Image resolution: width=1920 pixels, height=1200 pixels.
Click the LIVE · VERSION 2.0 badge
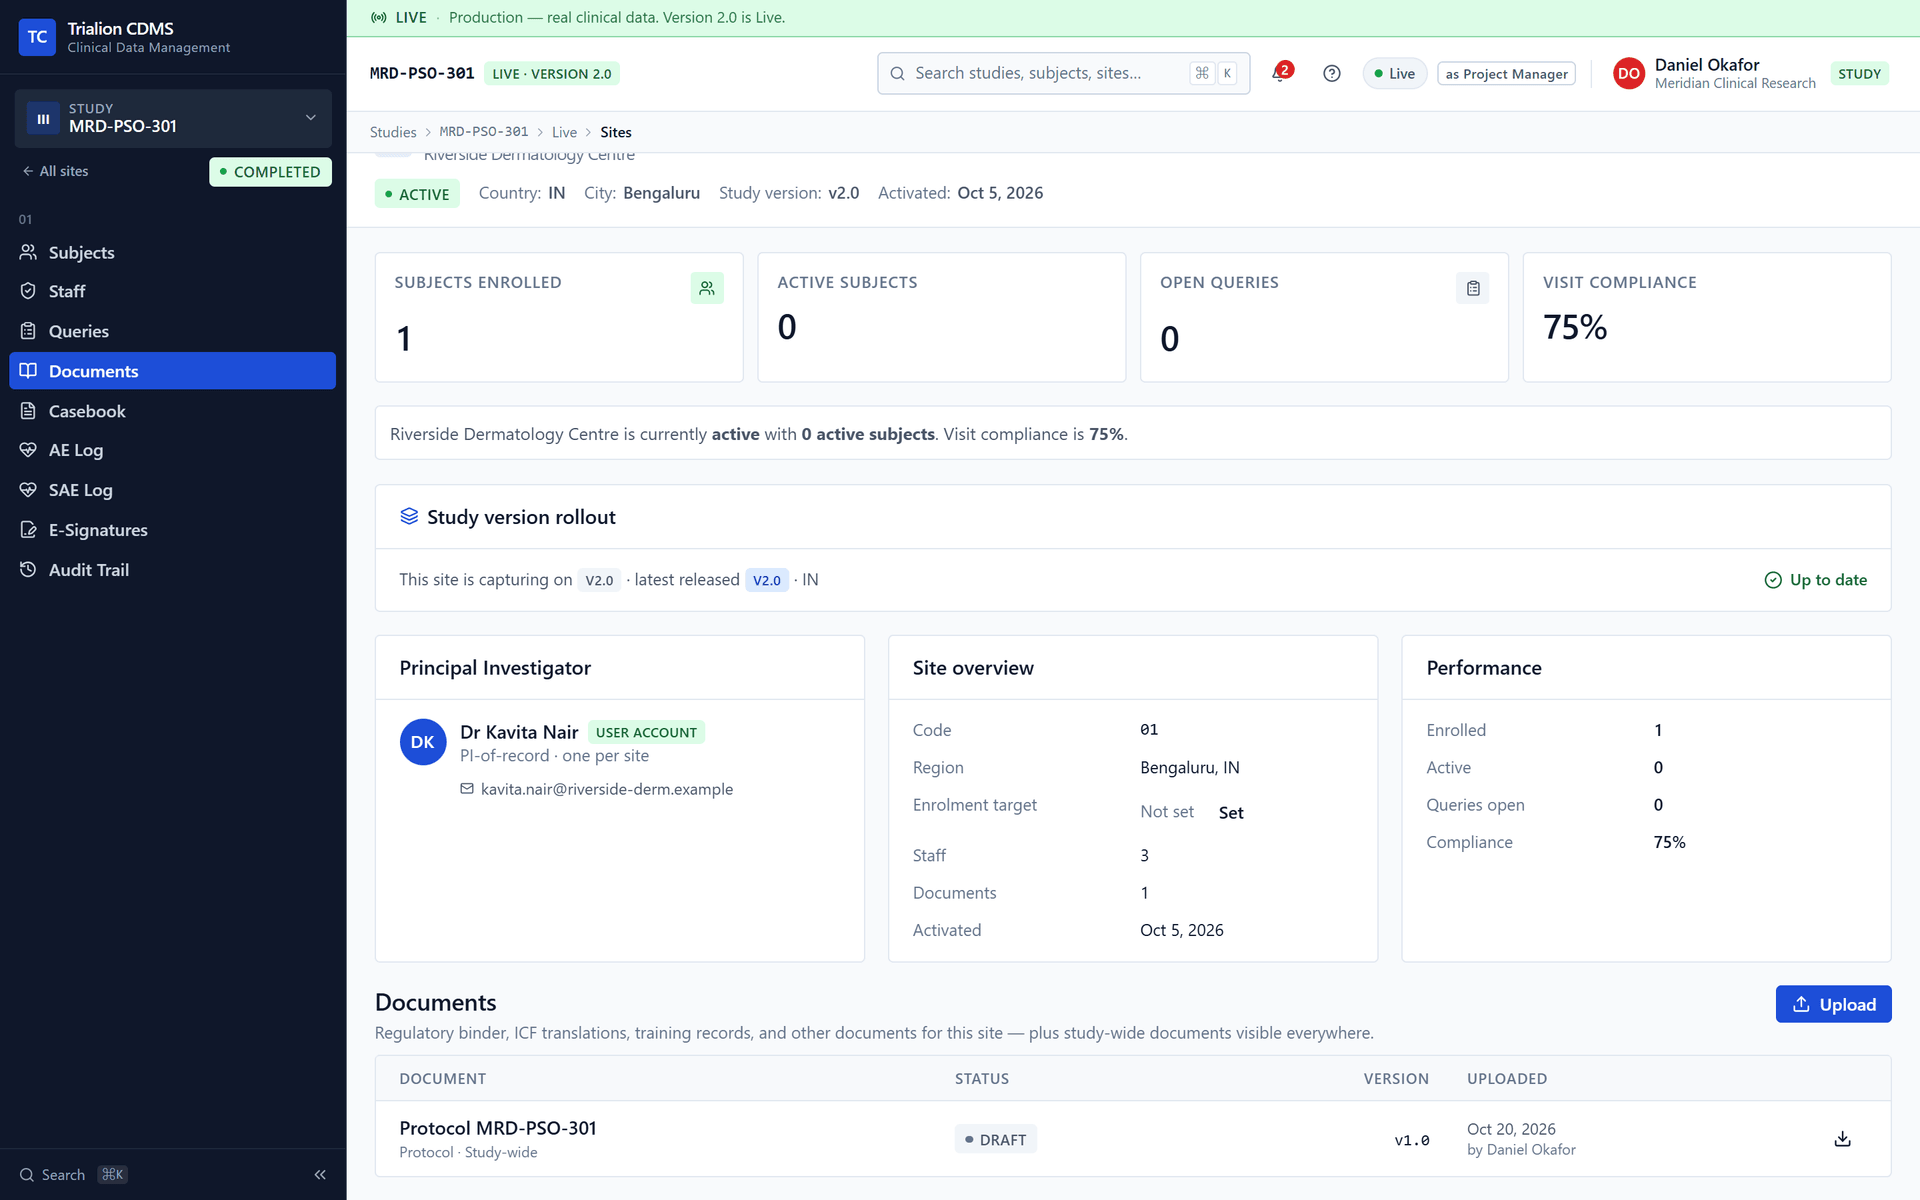coord(552,73)
